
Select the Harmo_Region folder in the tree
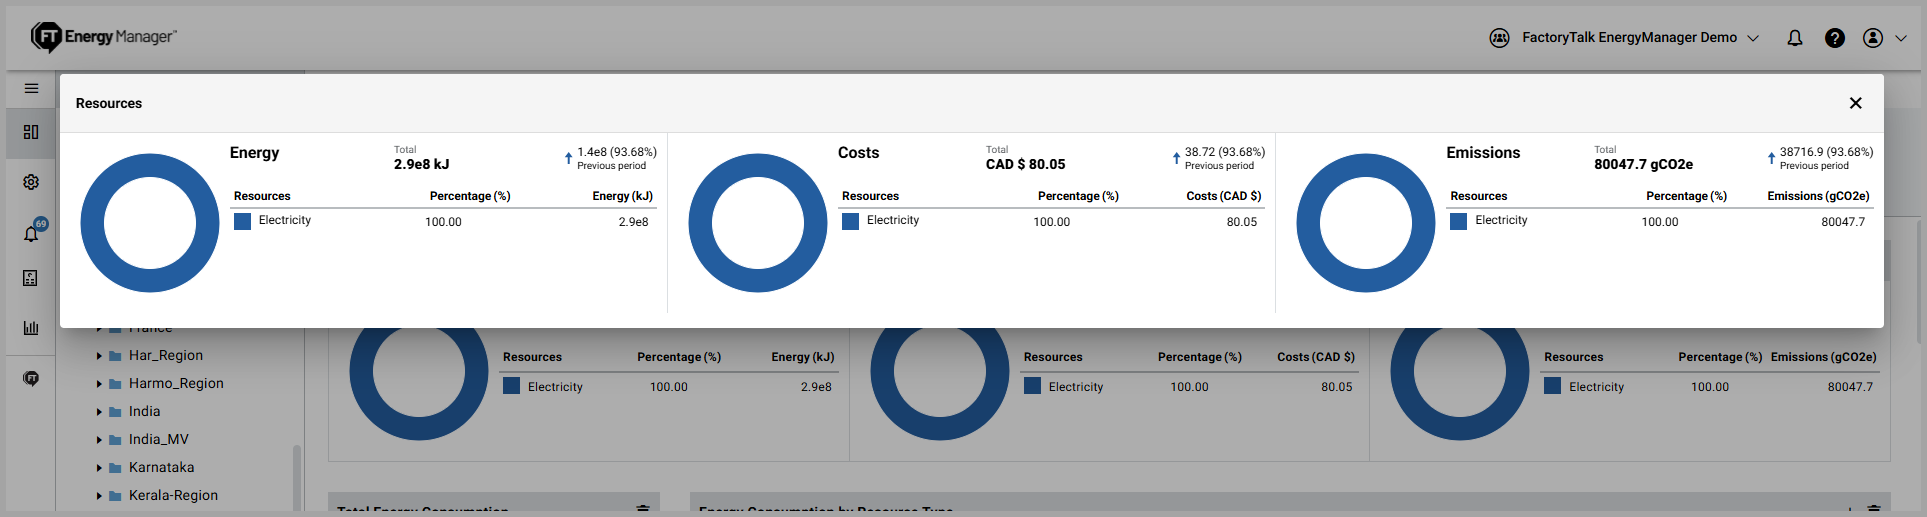pos(175,384)
